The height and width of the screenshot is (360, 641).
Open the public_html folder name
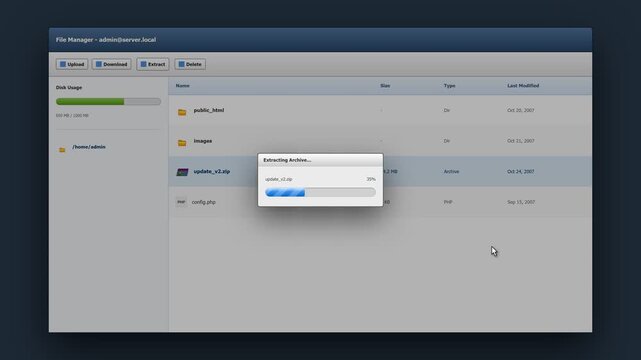[x=209, y=110]
